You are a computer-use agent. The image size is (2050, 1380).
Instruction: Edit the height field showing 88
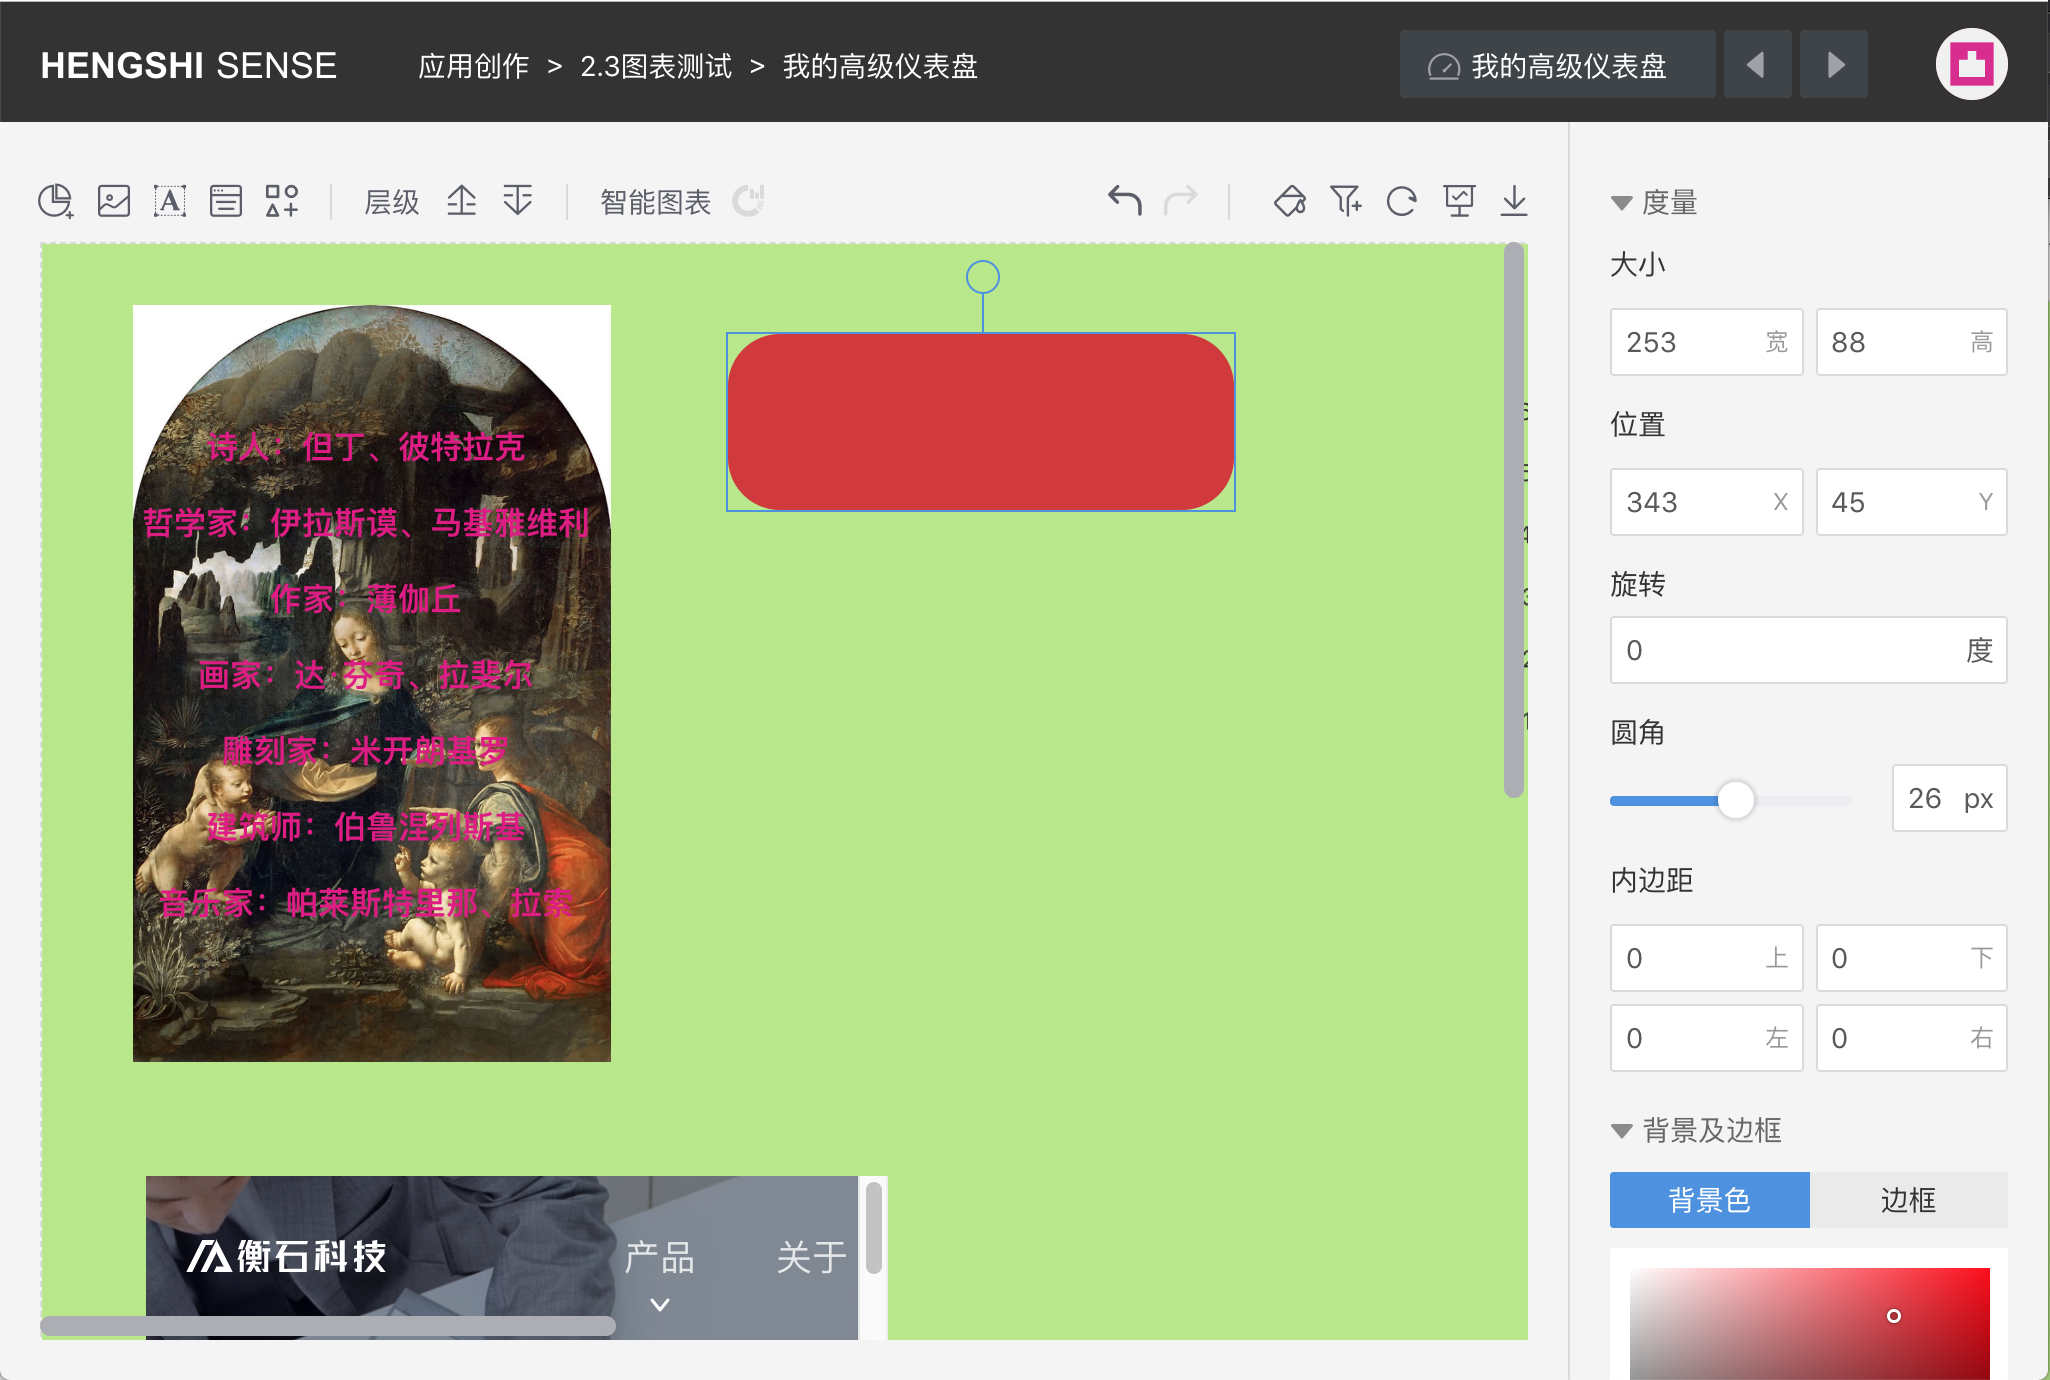(1911, 342)
